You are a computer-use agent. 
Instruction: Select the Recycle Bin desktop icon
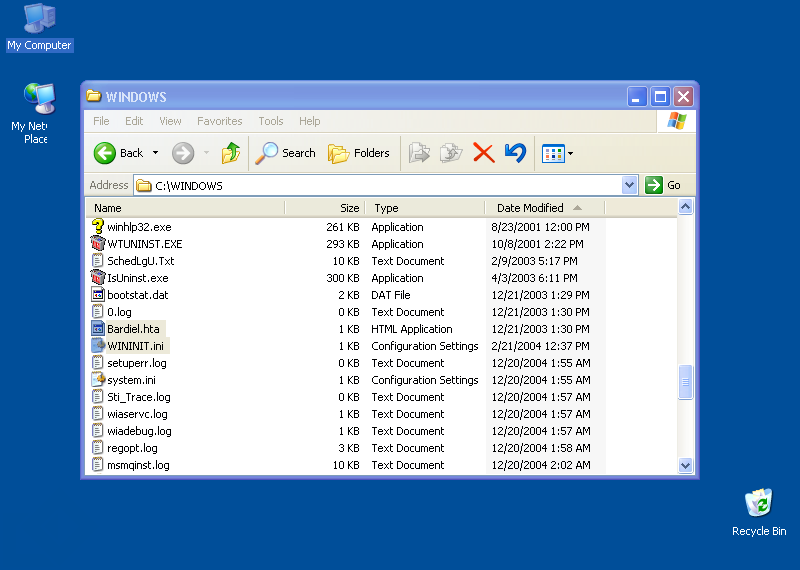click(759, 513)
